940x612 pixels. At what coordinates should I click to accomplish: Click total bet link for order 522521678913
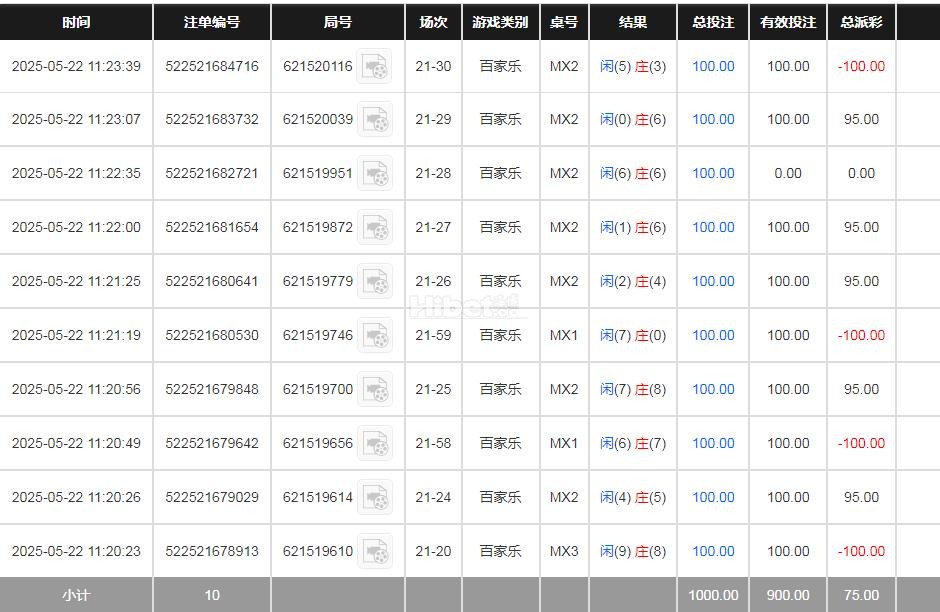point(713,551)
